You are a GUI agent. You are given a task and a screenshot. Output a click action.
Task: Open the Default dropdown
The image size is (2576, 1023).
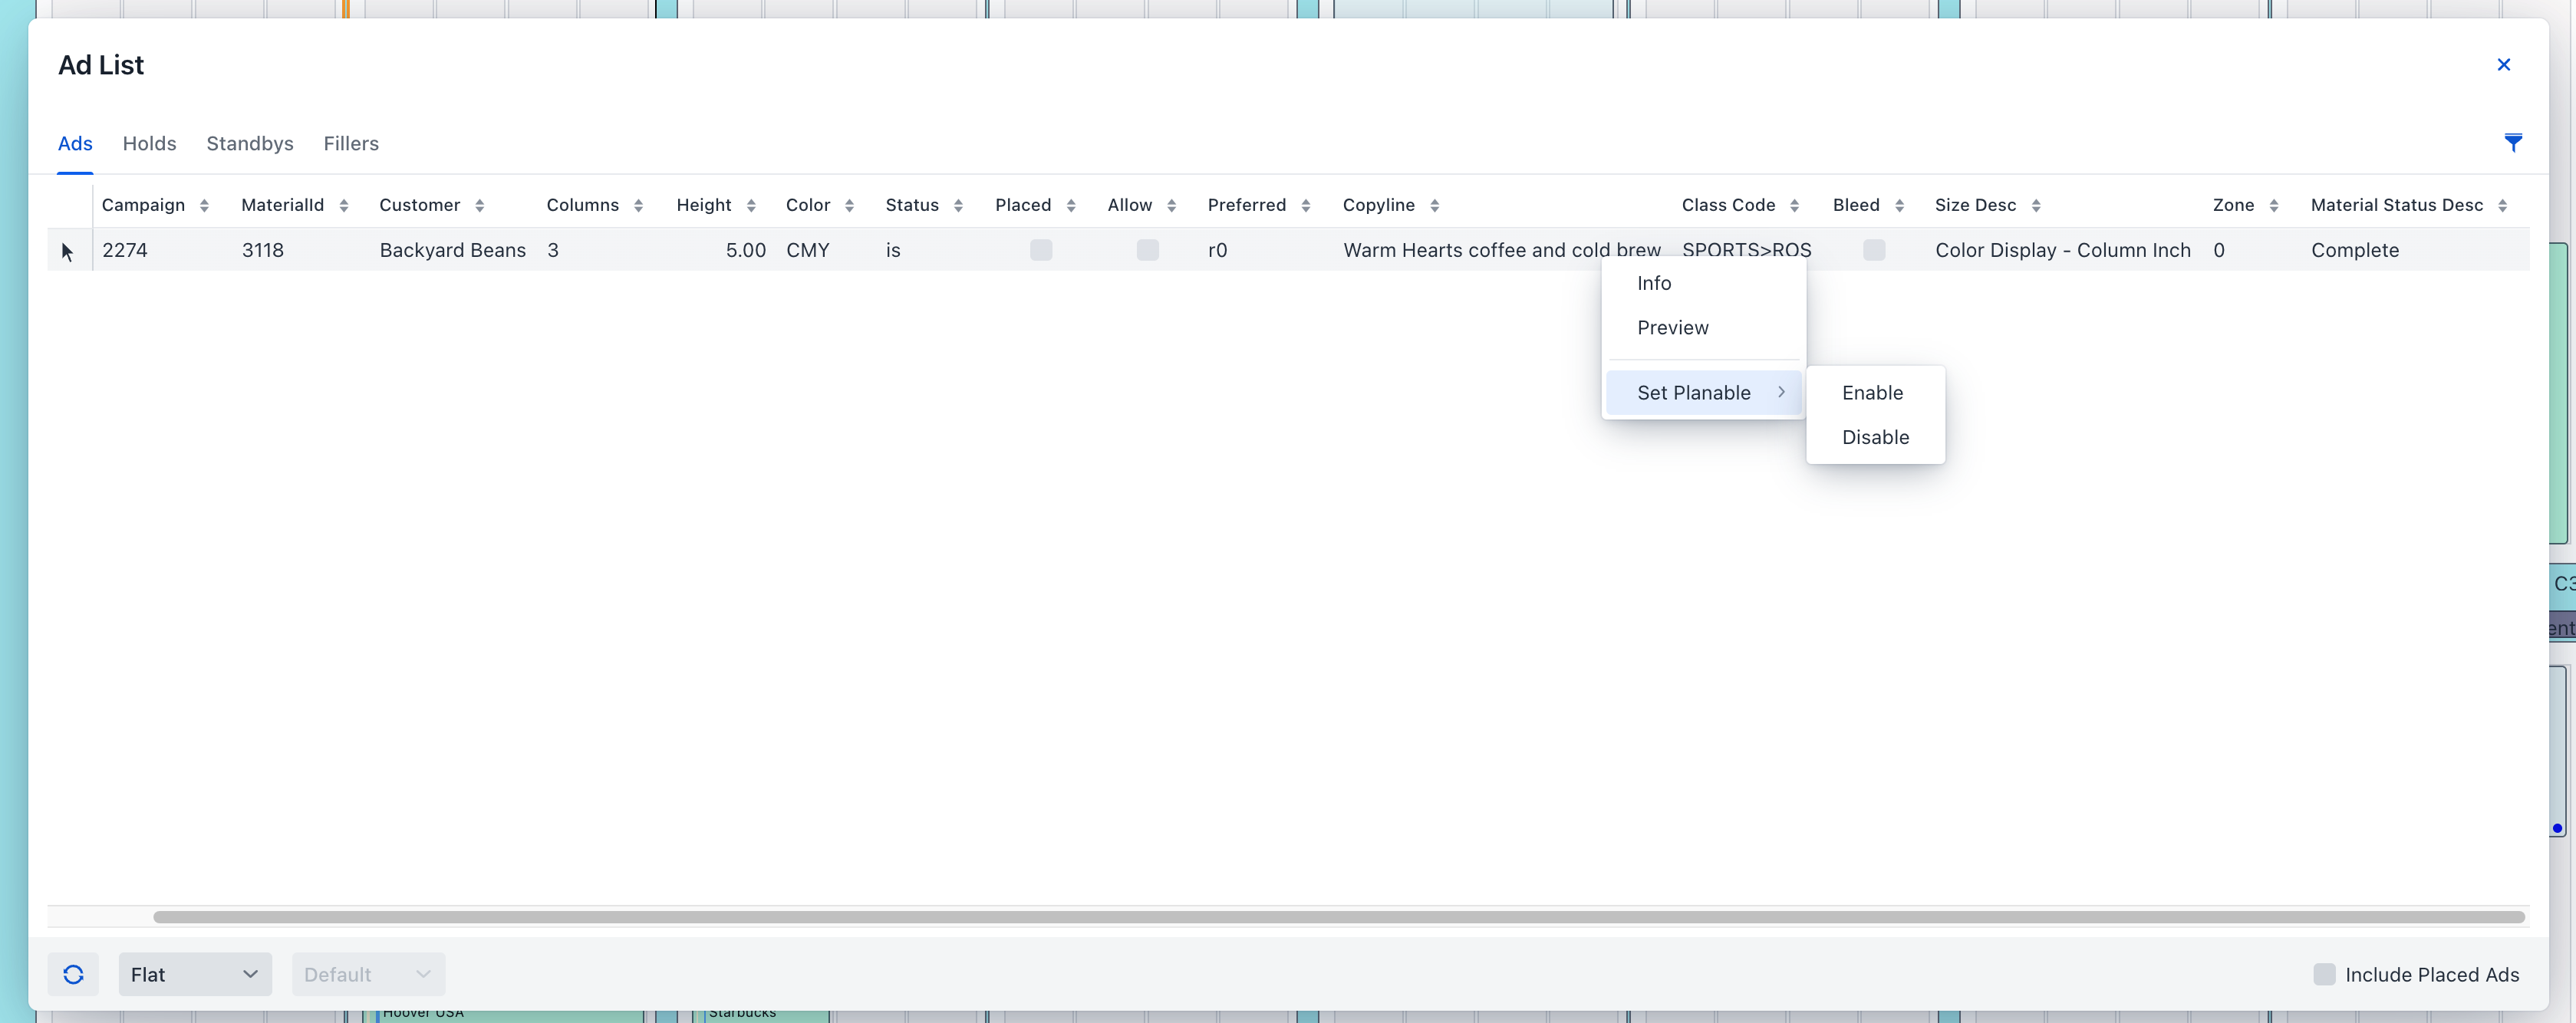pyautogui.click(x=368, y=974)
